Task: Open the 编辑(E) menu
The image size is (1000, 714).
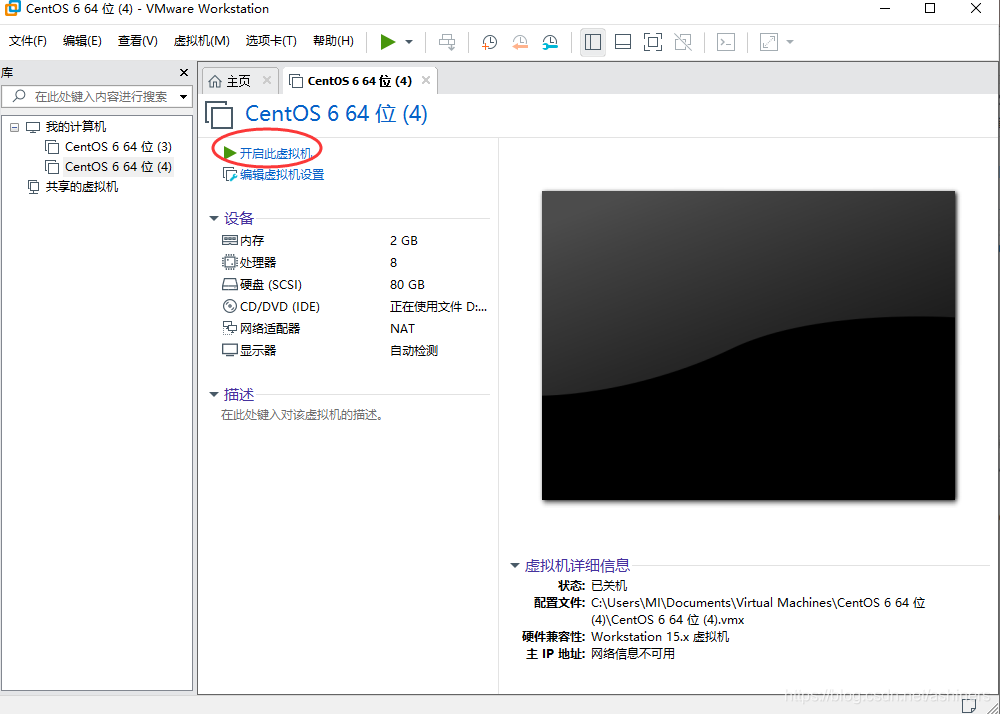Action: (82, 41)
